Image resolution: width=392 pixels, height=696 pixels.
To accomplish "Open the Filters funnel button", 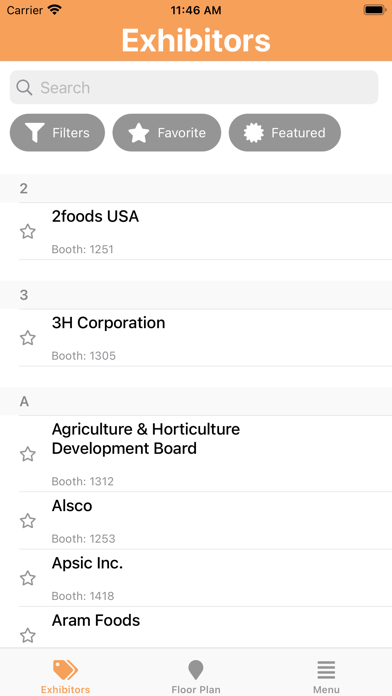I will coord(57,133).
